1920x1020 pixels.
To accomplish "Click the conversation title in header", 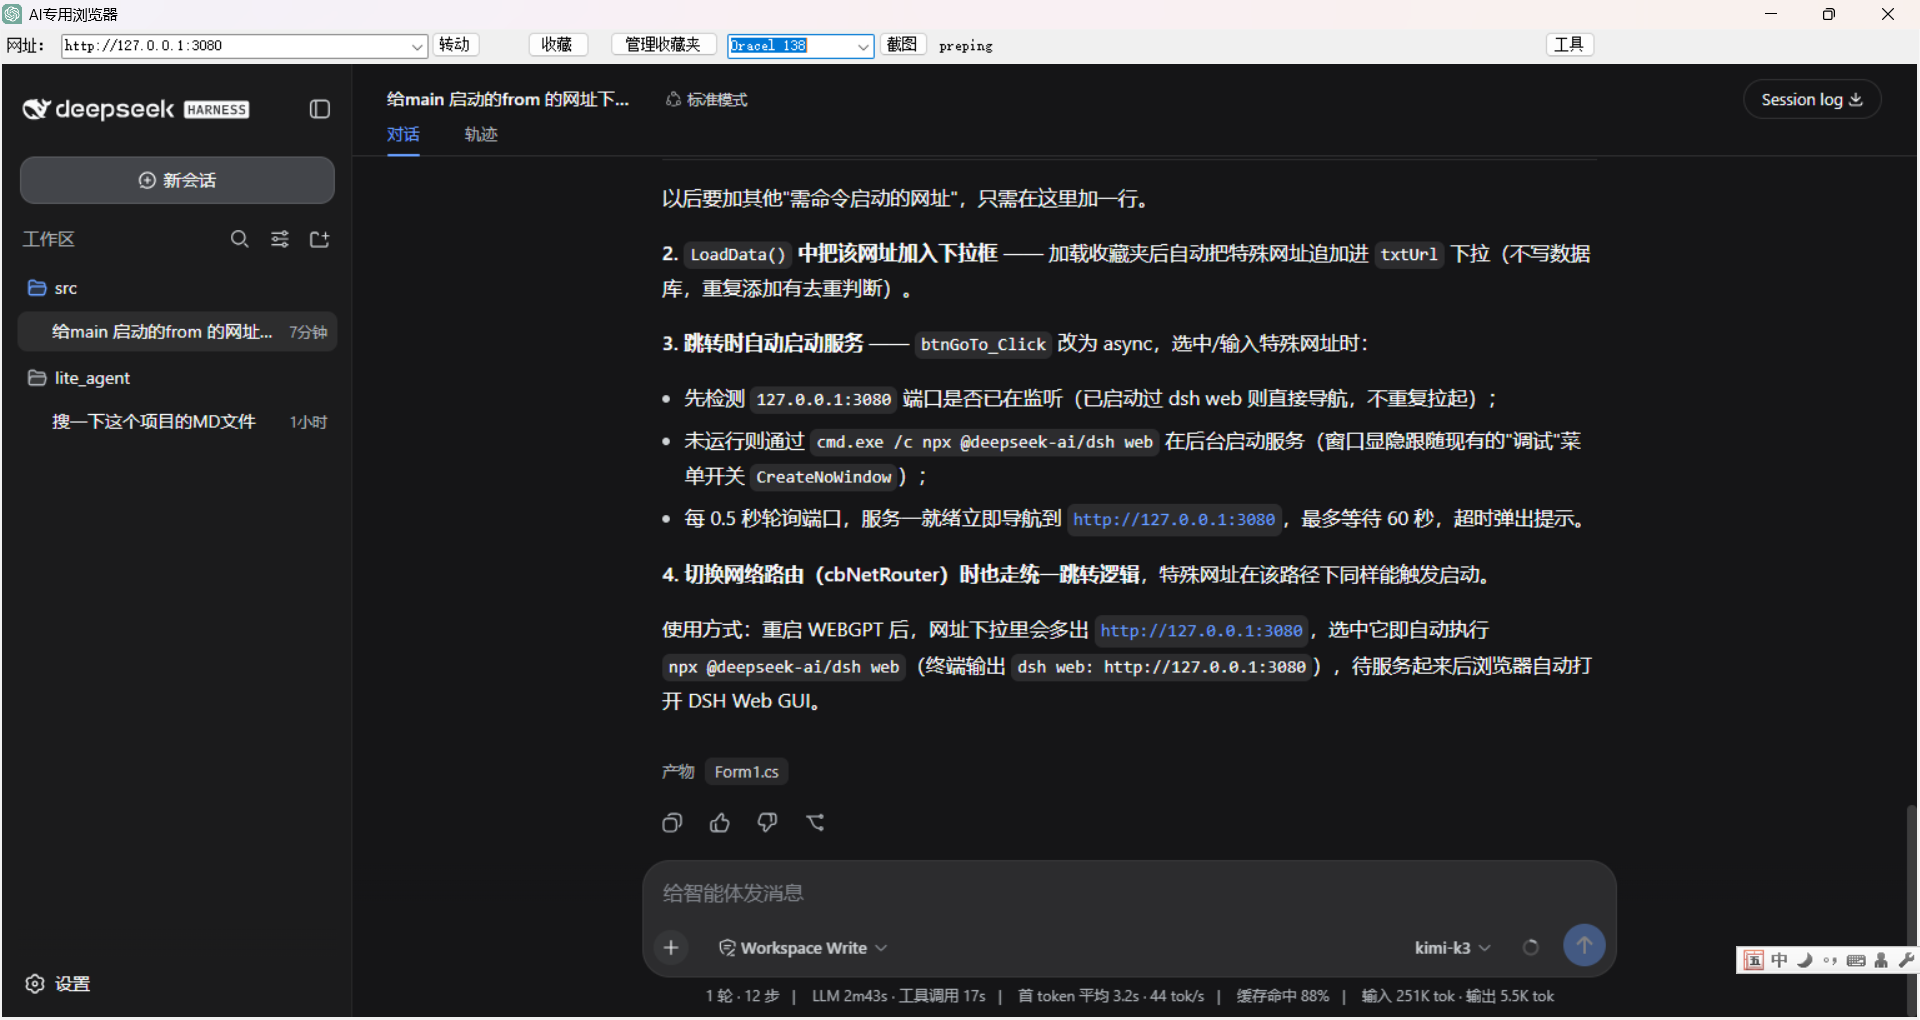I will pyautogui.click(x=508, y=100).
